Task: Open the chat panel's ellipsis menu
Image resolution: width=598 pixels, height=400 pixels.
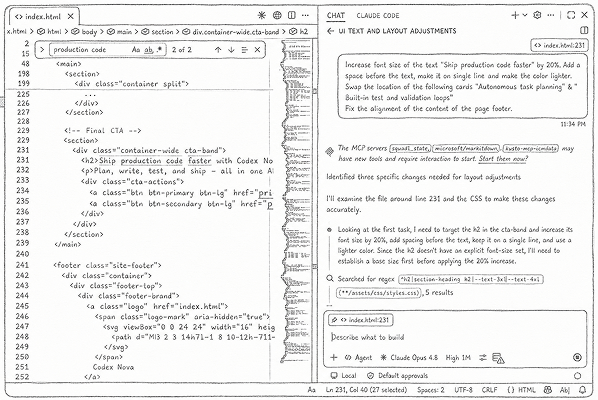Action: point(551,15)
